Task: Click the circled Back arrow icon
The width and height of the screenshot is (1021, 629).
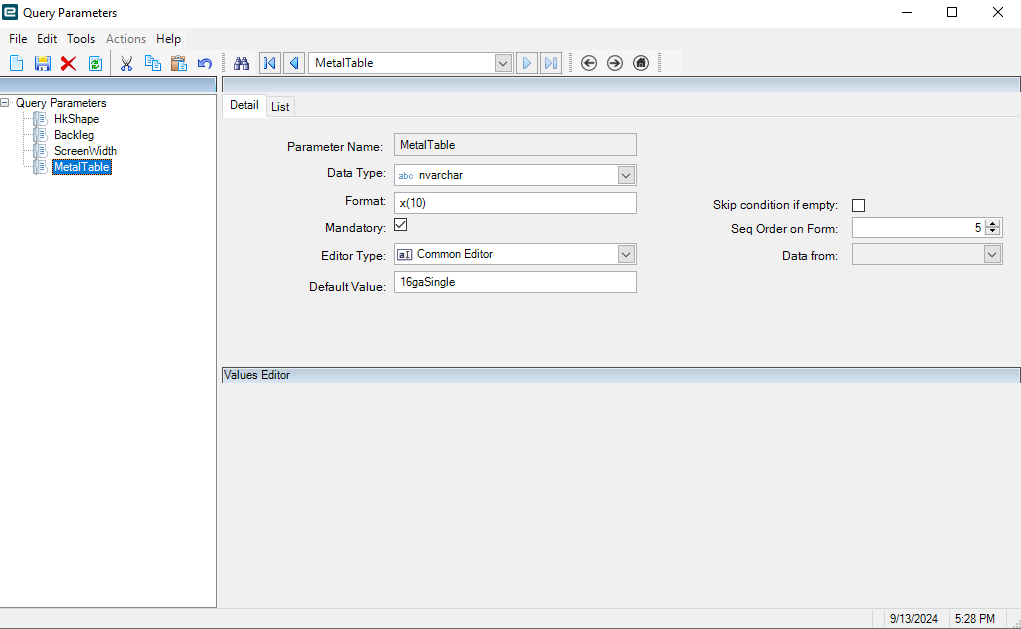Action: pos(589,63)
